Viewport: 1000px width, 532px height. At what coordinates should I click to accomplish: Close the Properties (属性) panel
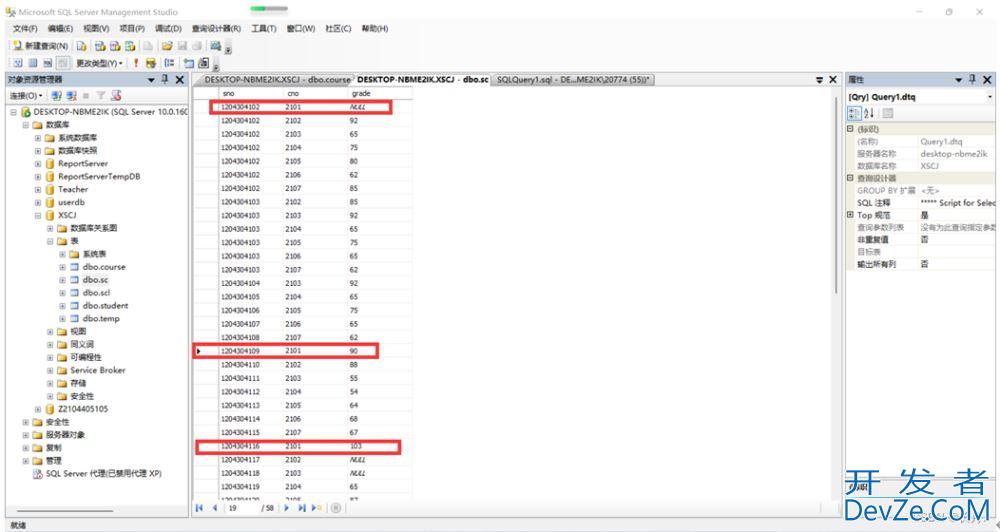click(987, 79)
